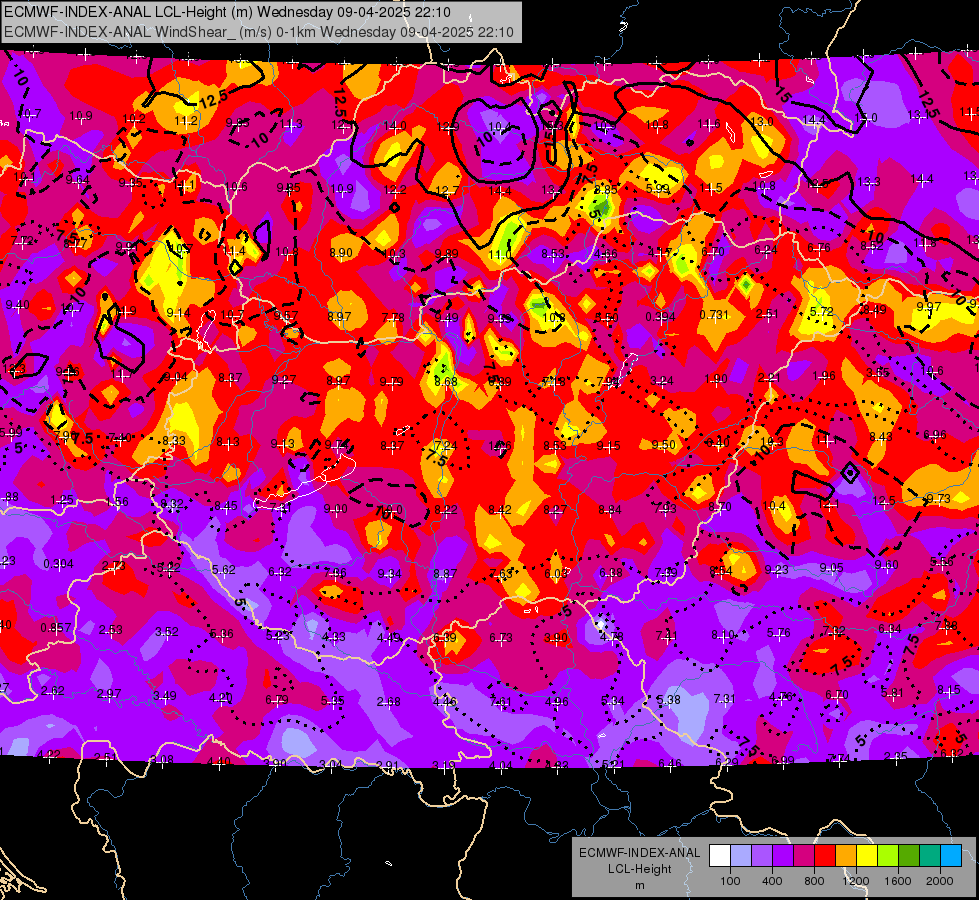Click the grid value 2.62
Screen dimensions: 979x900
(x=52, y=691)
